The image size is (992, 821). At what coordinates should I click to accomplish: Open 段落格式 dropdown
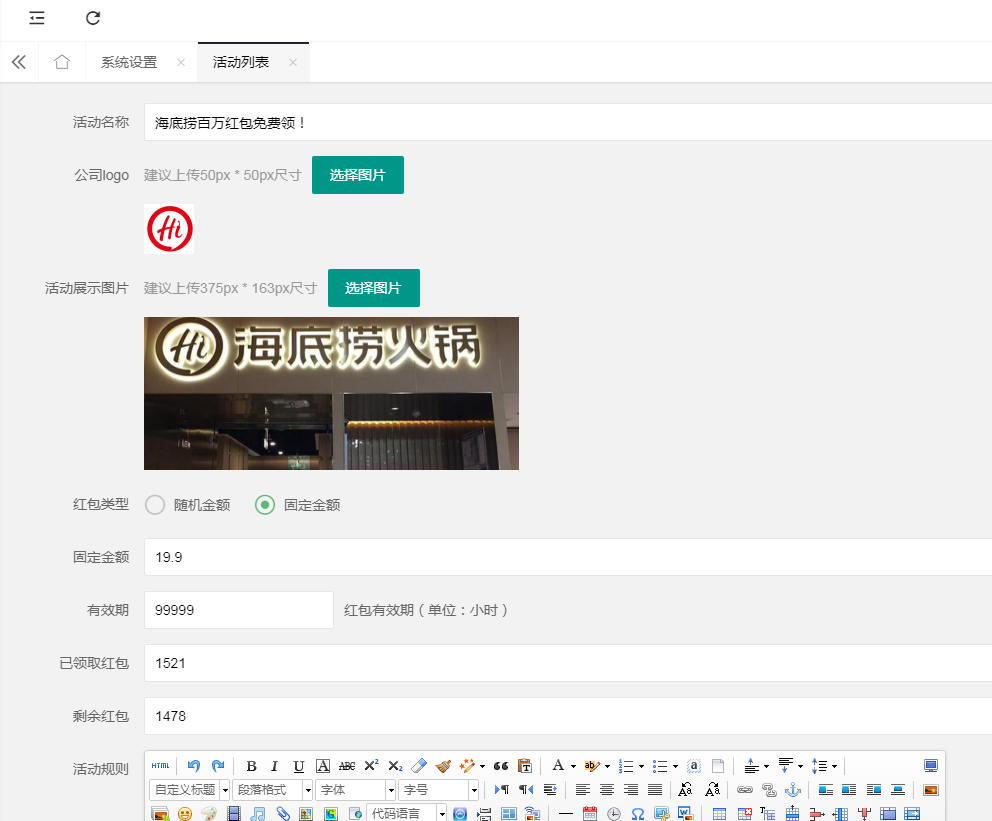point(273,790)
